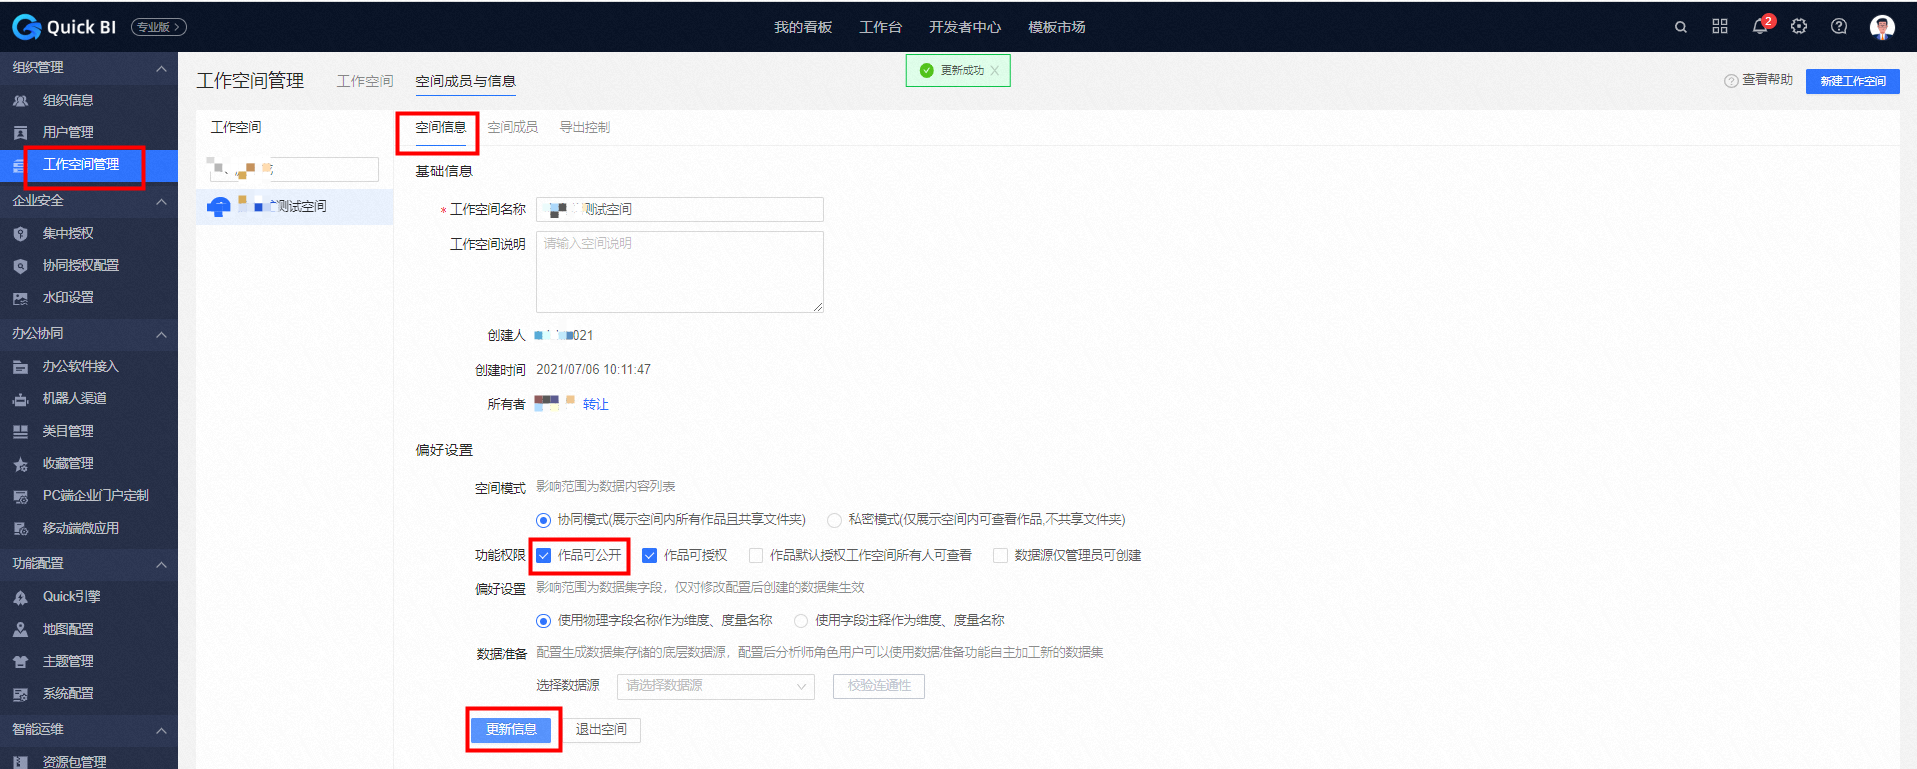The image size is (1917, 769).
Task: Open the 选择数据源 dropdown
Action: tap(715, 686)
